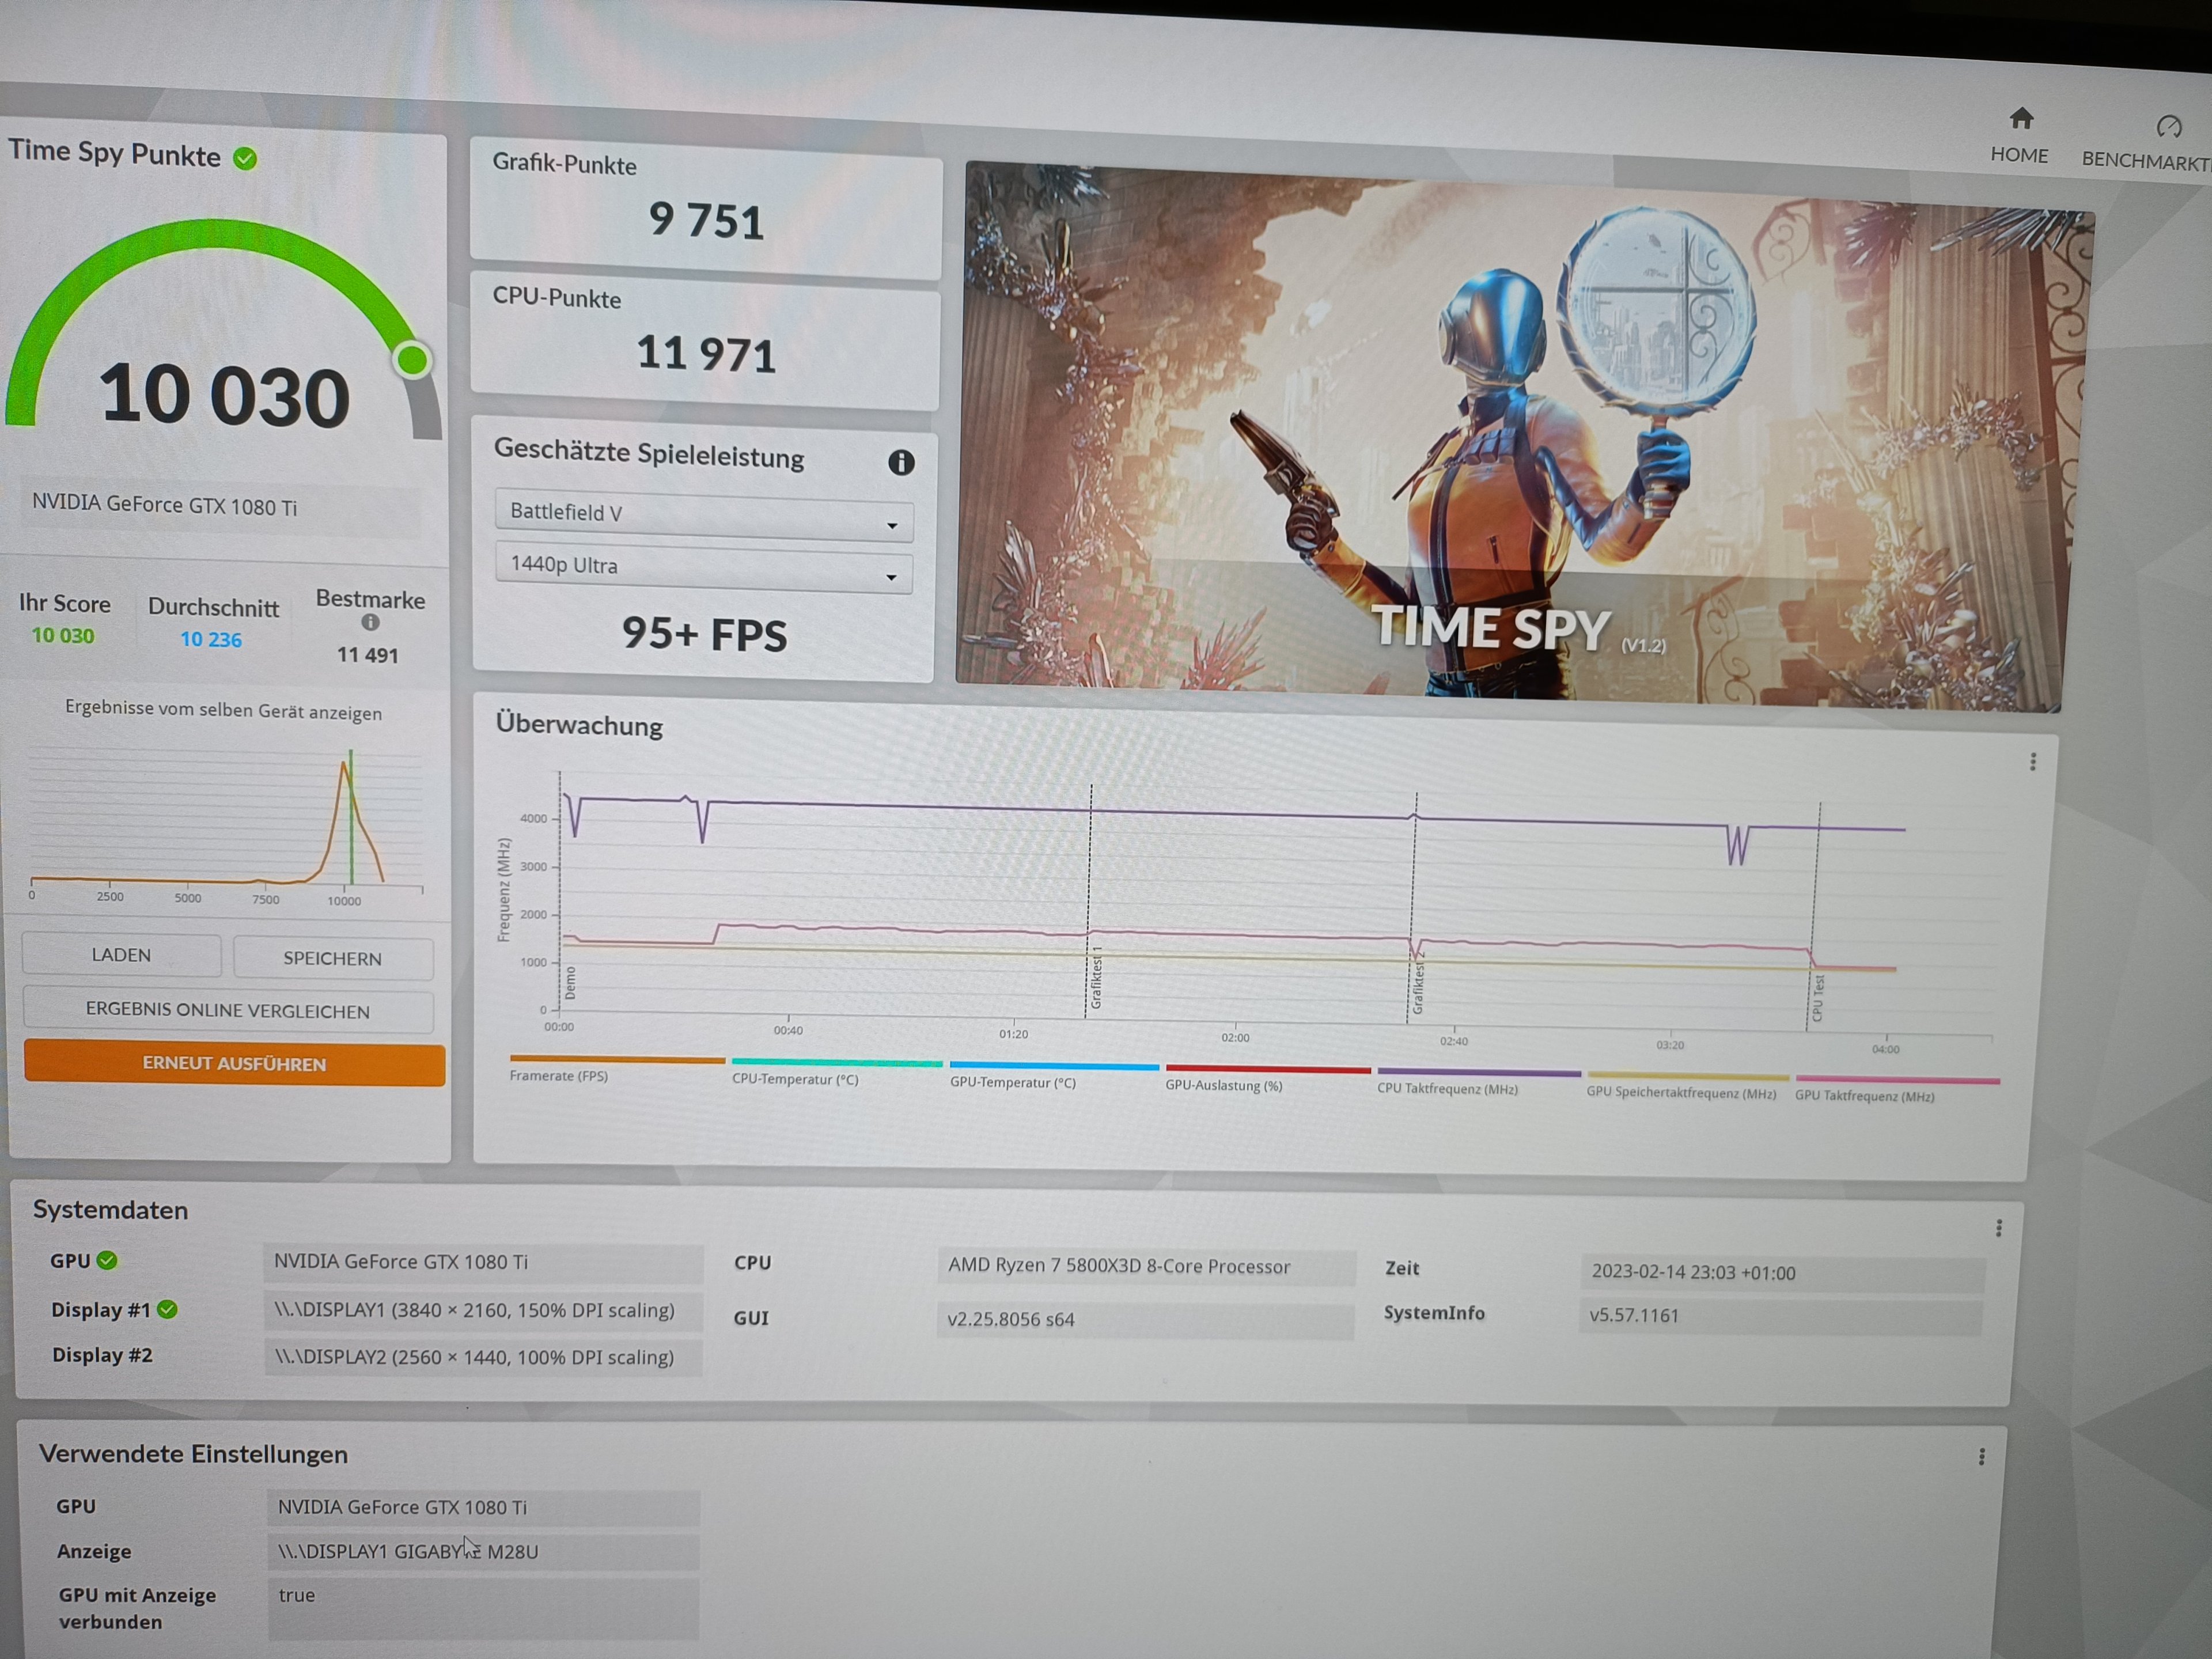The width and height of the screenshot is (2212, 1659).
Task: Click GPU Taktfrequenz pink legend color bar
Action: click(x=1897, y=1080)
